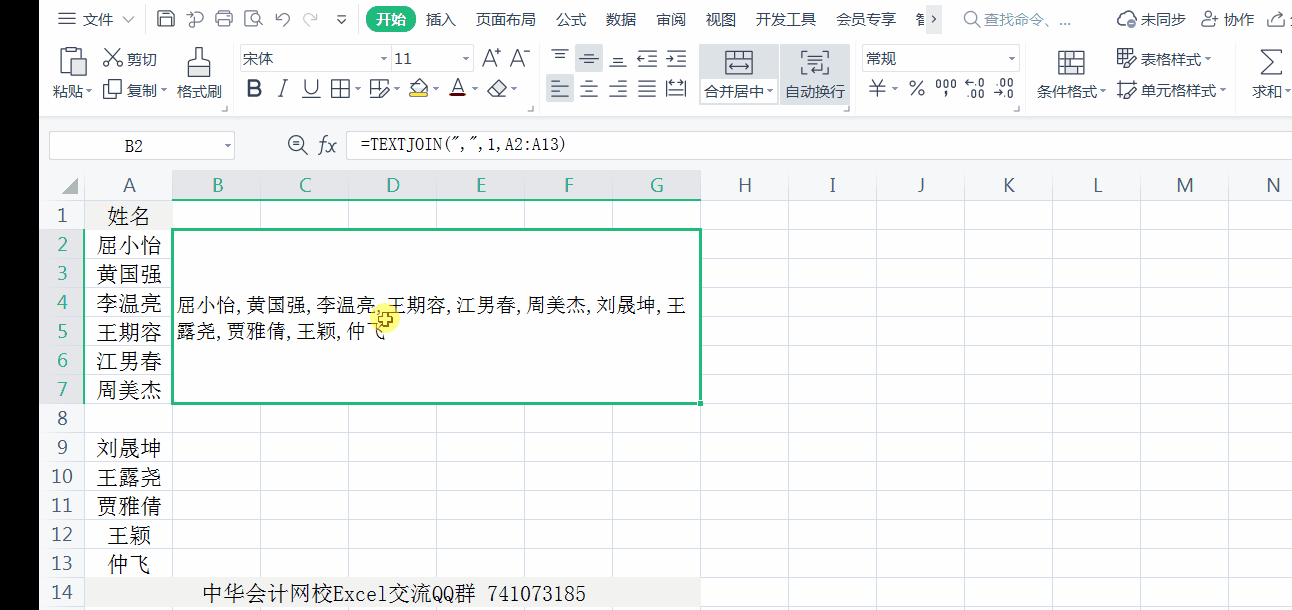Click the Collaborate (协作) button

(1226, 19)
